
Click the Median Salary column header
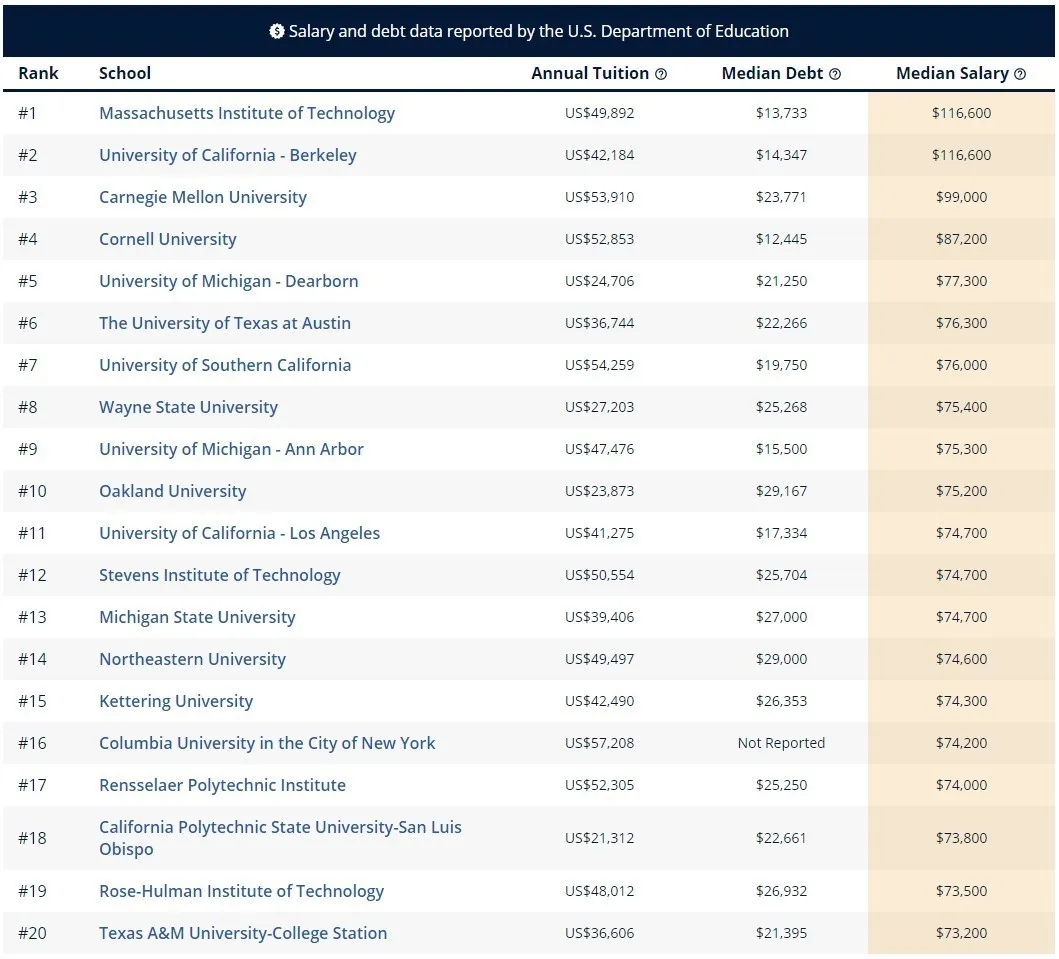tap(951, 73)
